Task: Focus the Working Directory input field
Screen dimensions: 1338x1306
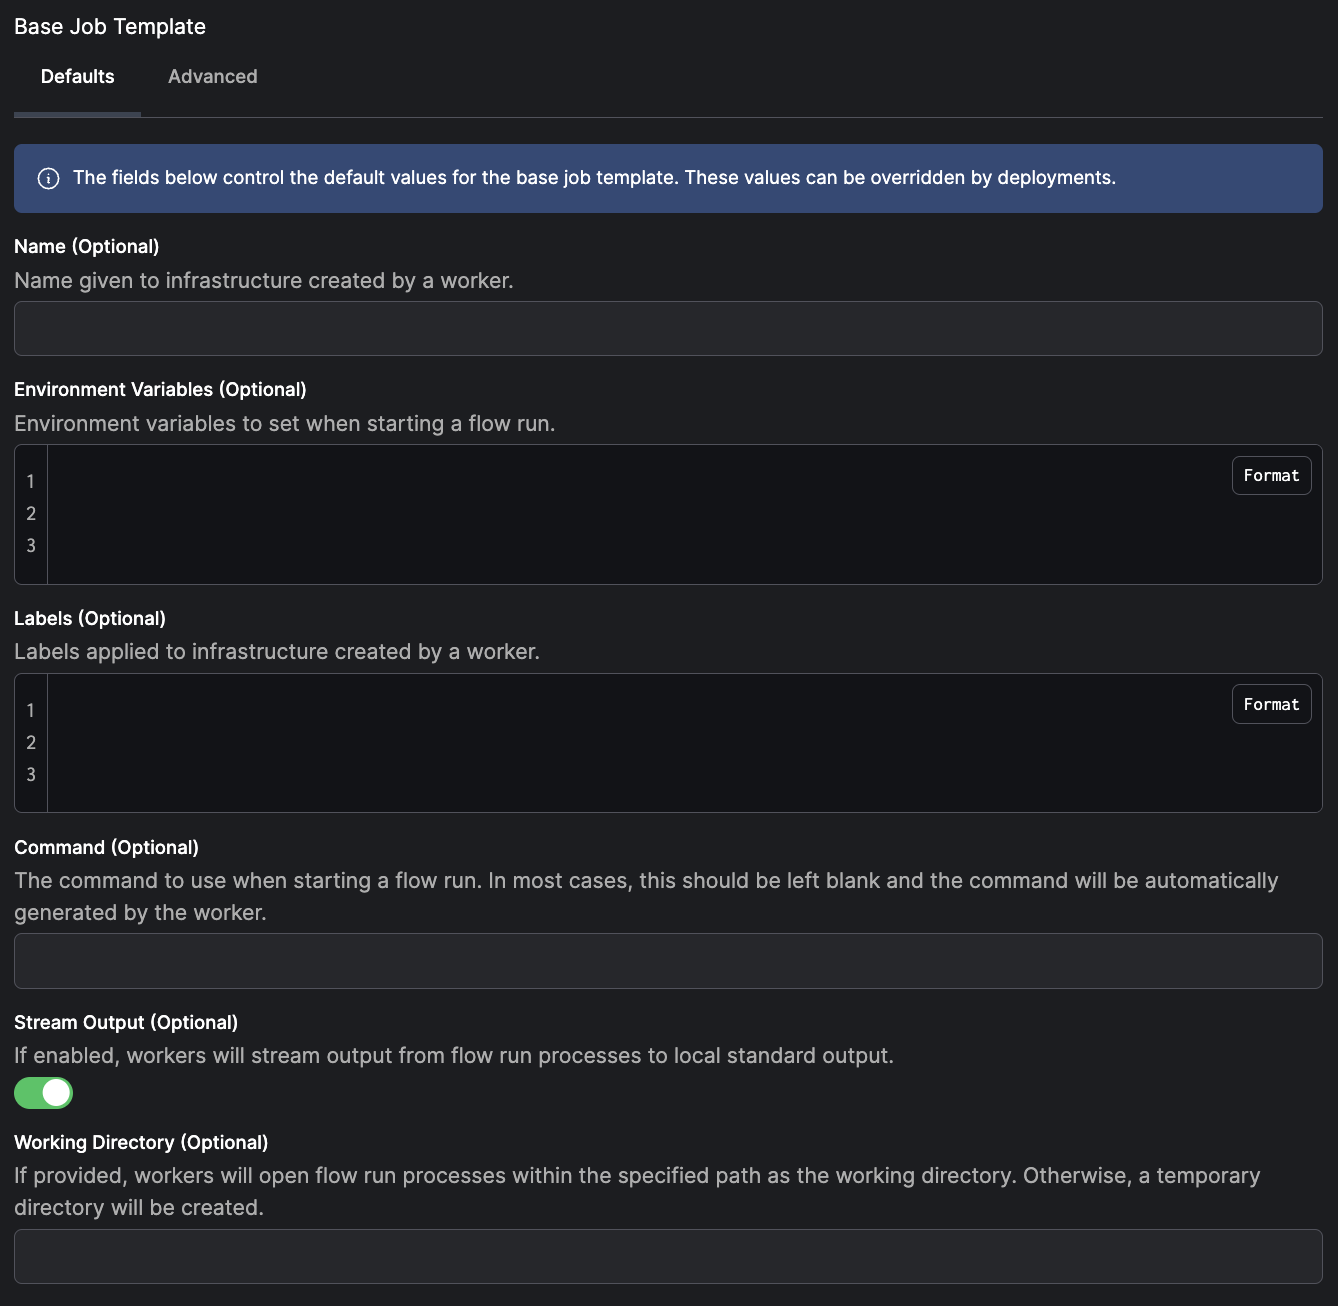Action: coord(668,1256)
